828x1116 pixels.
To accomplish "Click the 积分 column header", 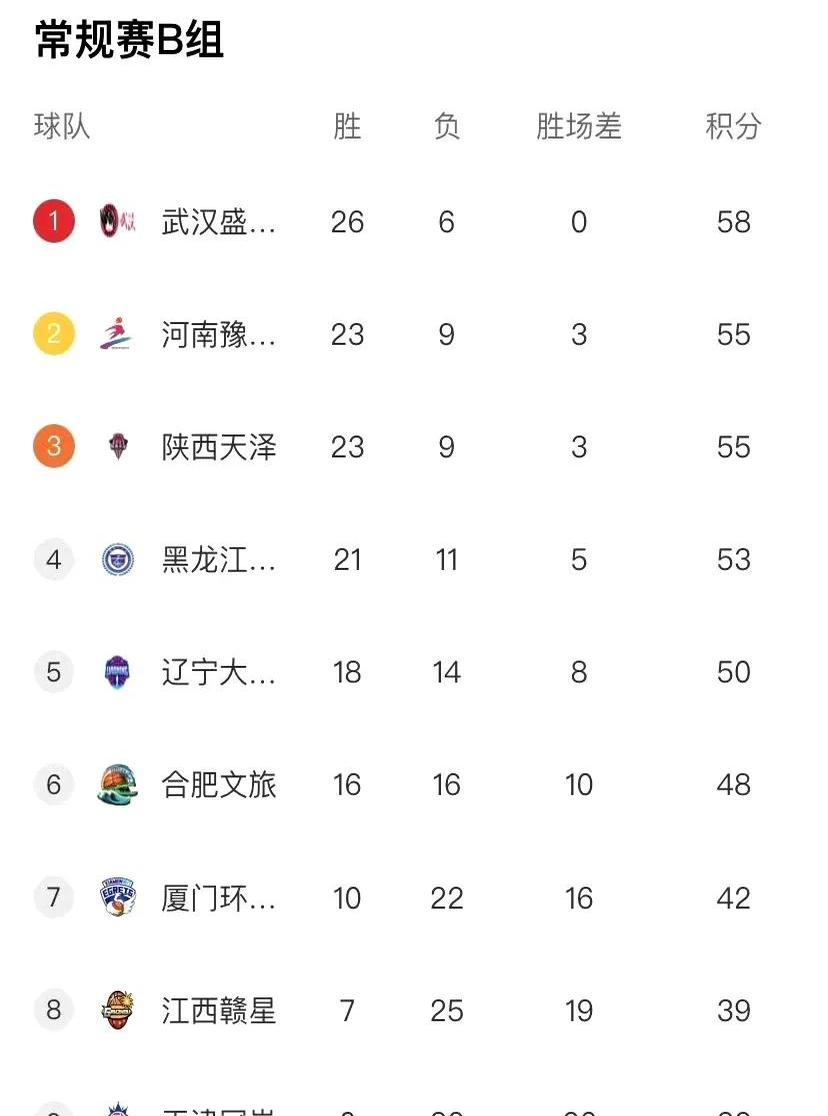I will (x=733, y=127).
